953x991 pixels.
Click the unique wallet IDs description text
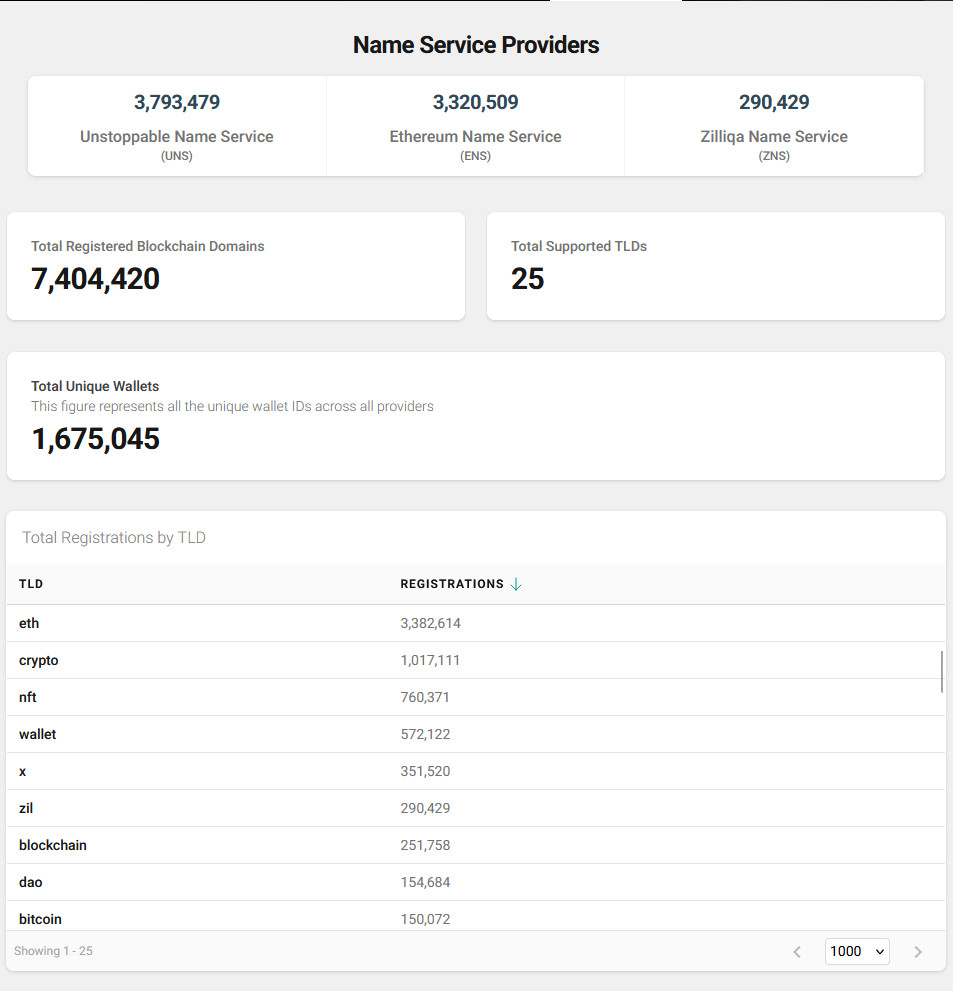click(x=233, y=406)
